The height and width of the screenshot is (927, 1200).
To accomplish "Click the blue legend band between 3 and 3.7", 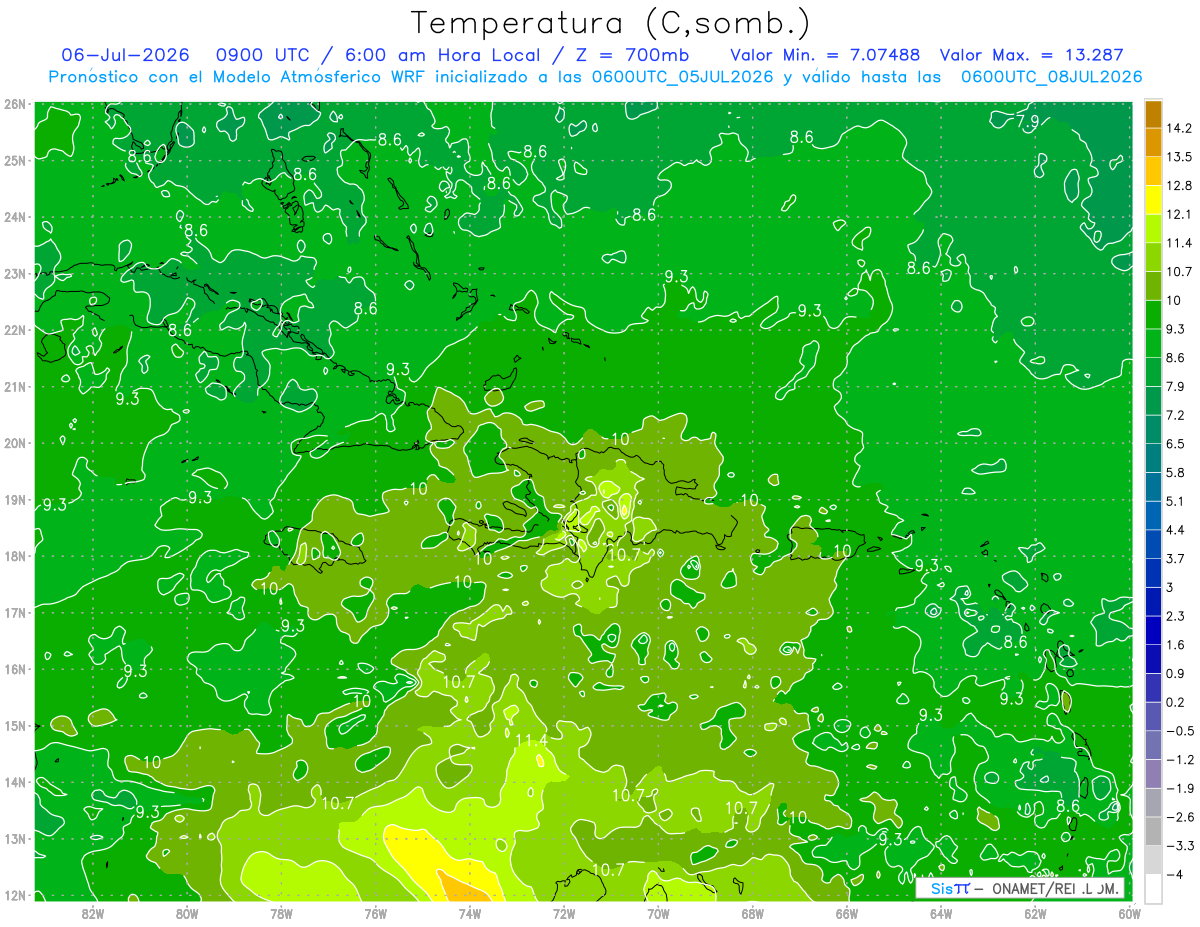I will tap(1153, 573).
